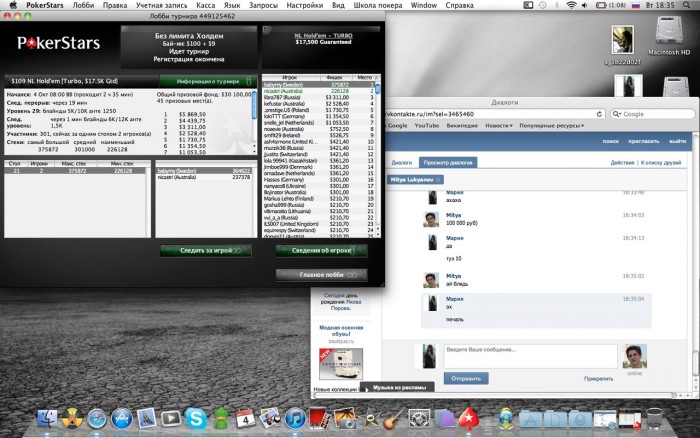Image resolution: width=700 pixels, height=438 pixels.
Task: Reload the page in Safari address bar
Action: [x=599, y=114]
